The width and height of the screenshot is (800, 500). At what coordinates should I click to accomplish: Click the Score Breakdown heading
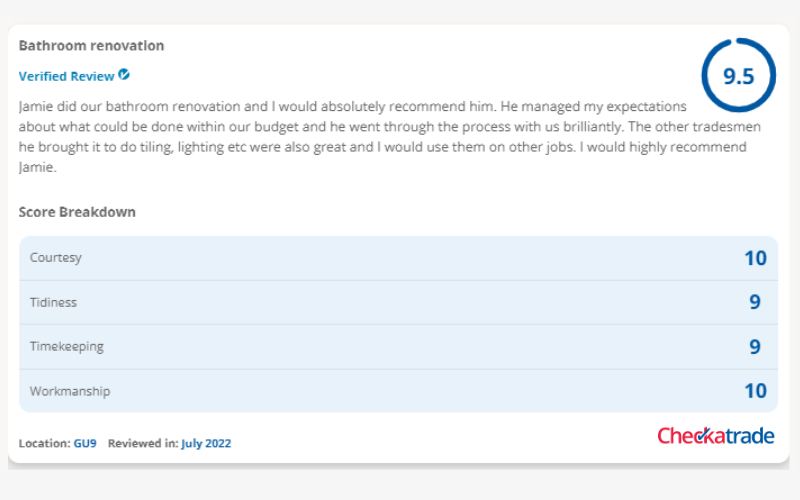77,212
